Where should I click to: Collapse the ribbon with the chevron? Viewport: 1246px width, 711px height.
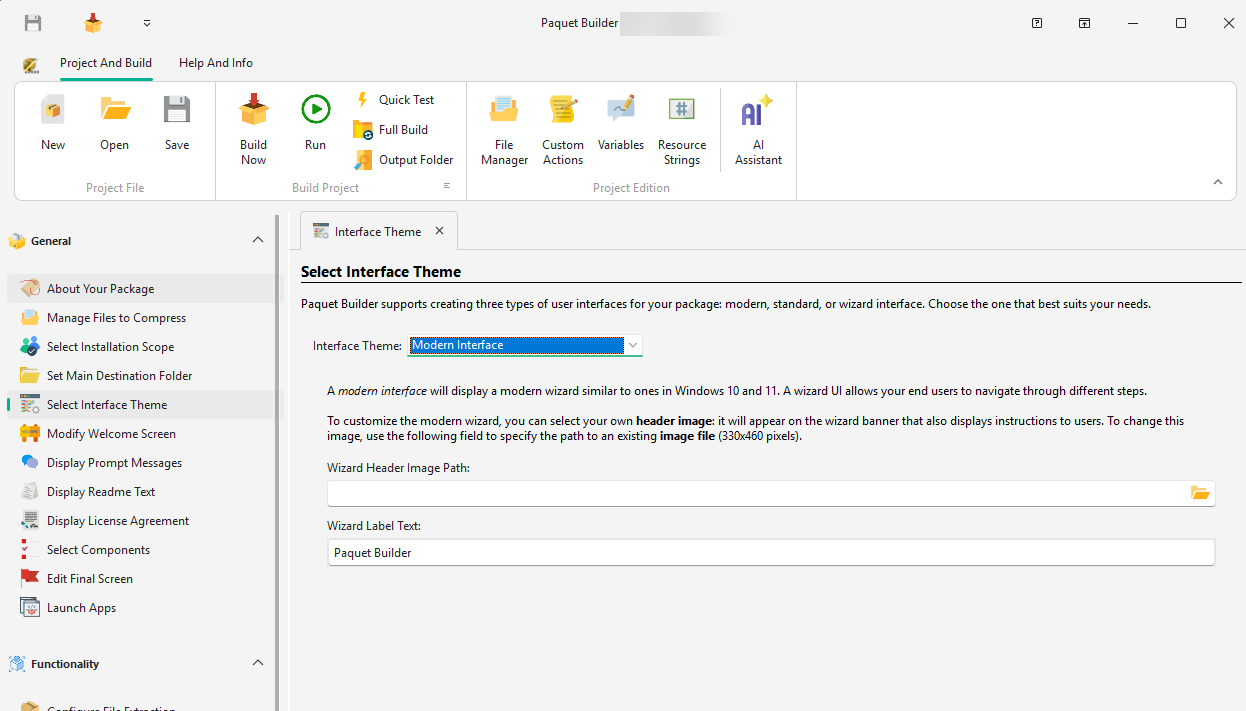[x=1217, y=182]
